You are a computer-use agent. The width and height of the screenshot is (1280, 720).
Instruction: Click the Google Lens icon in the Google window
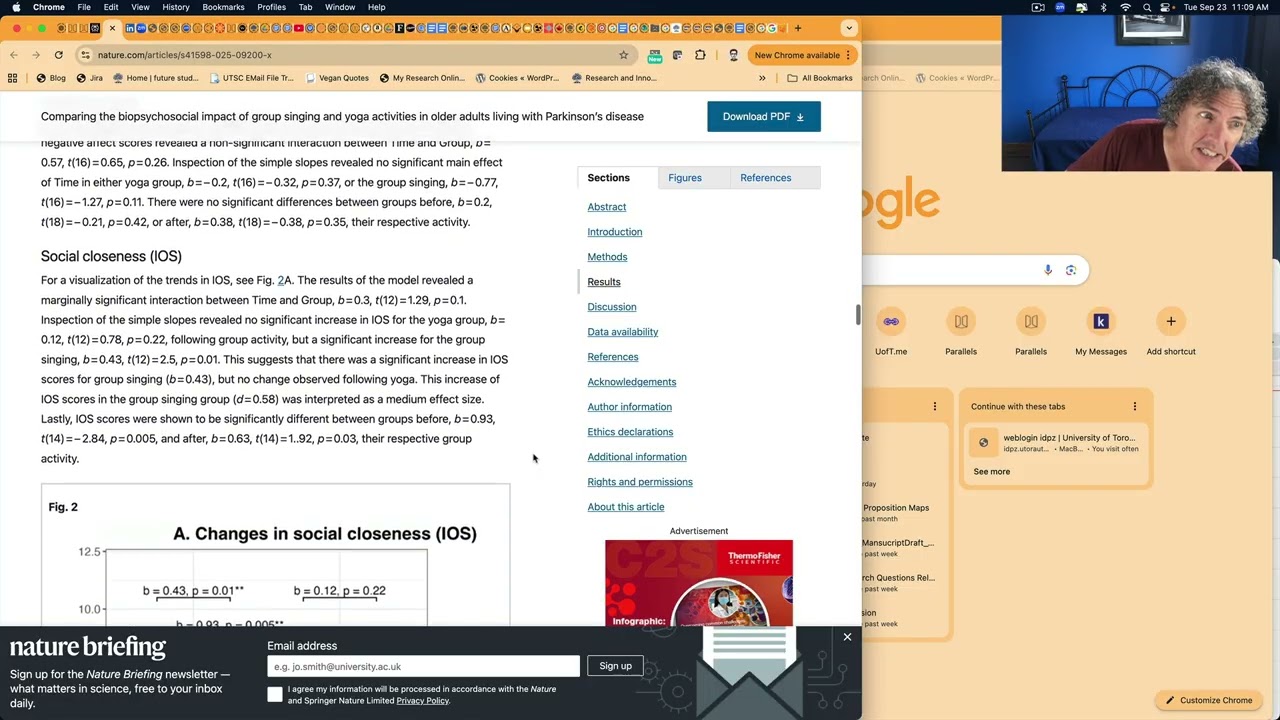pos(1071,270)
